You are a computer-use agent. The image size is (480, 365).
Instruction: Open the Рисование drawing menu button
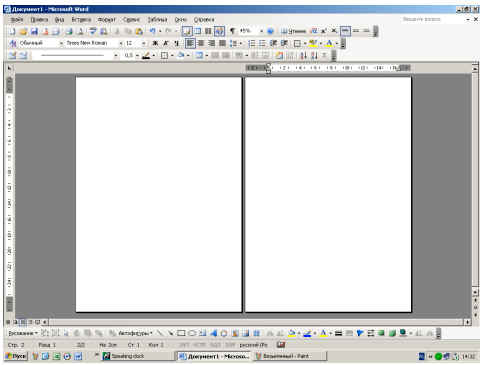(23, 333)
